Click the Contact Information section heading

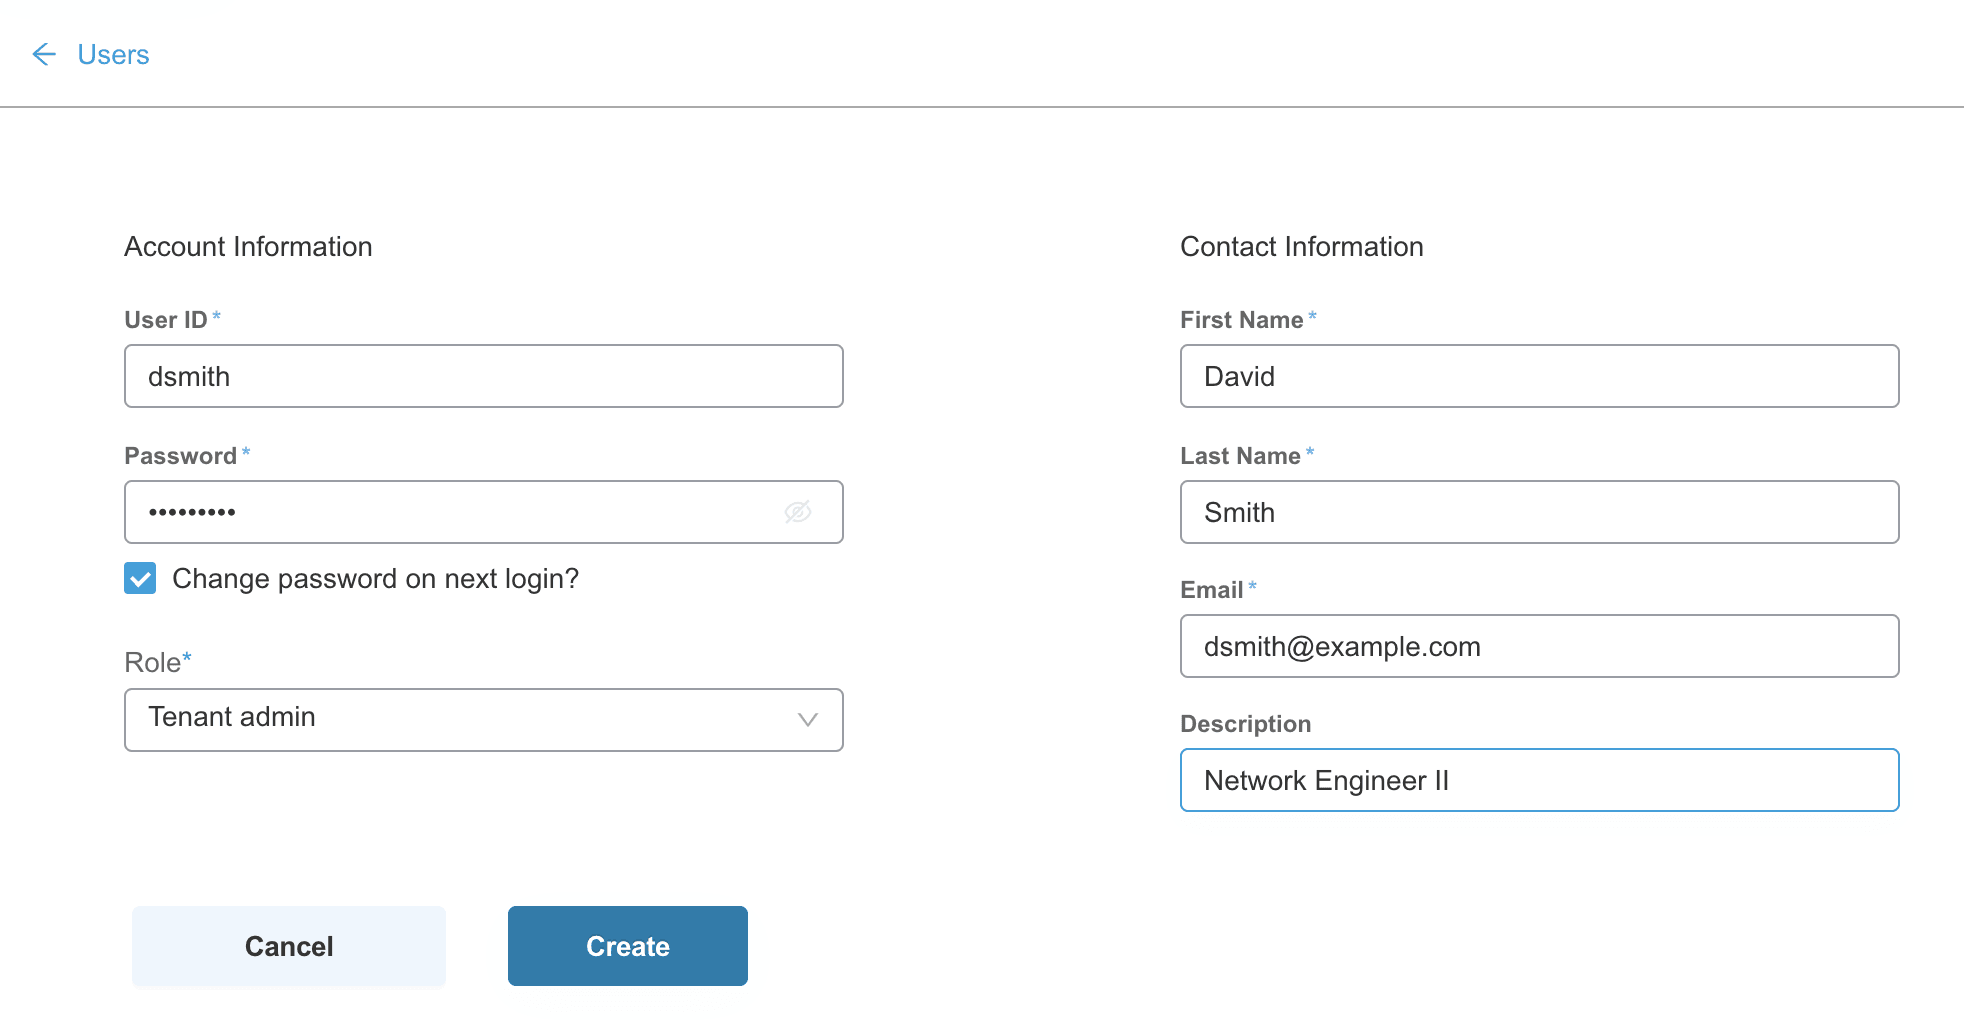(x=1302, y=246)
